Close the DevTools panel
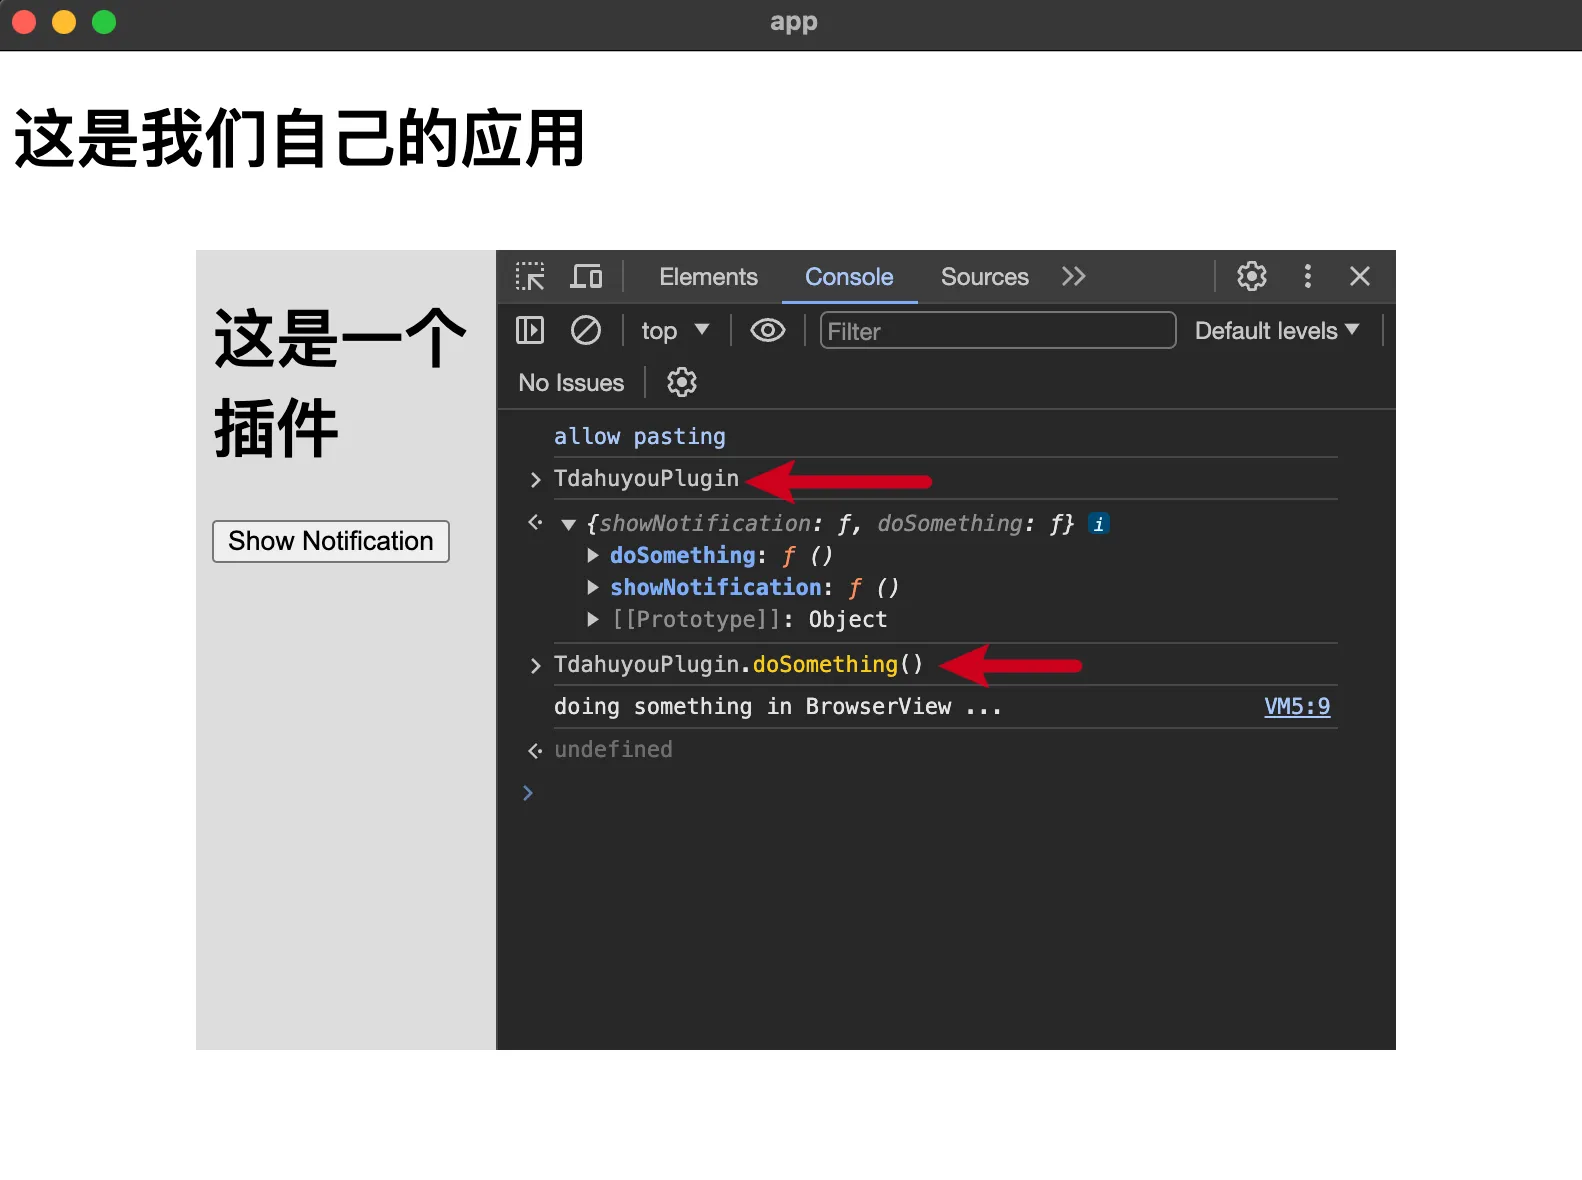Screen dimensions: 1582x1180 pos(1359,277)
